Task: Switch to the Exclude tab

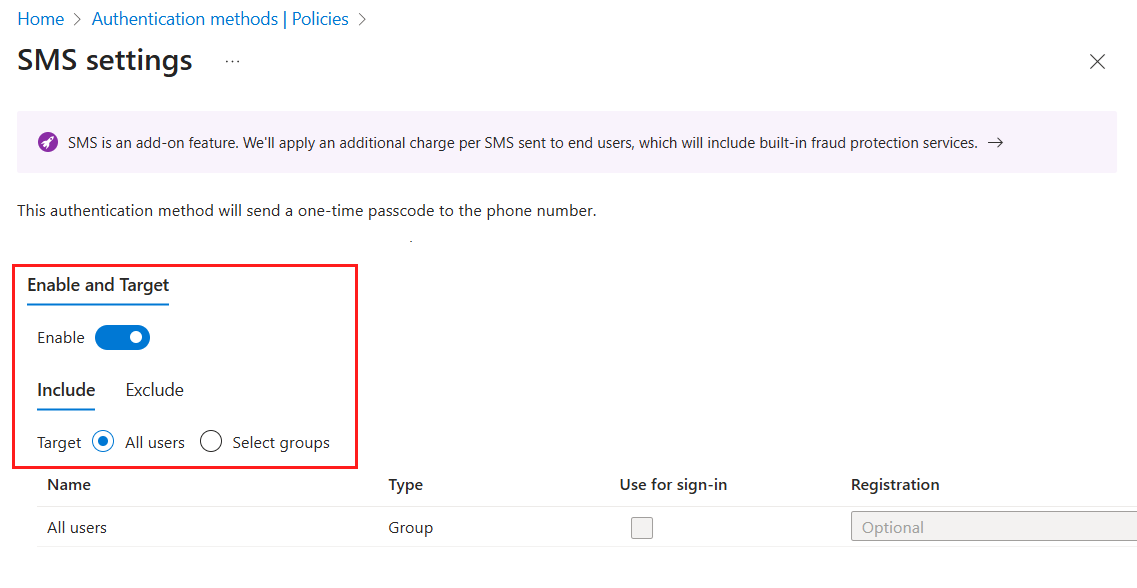Action: click(x=154, y=390)
